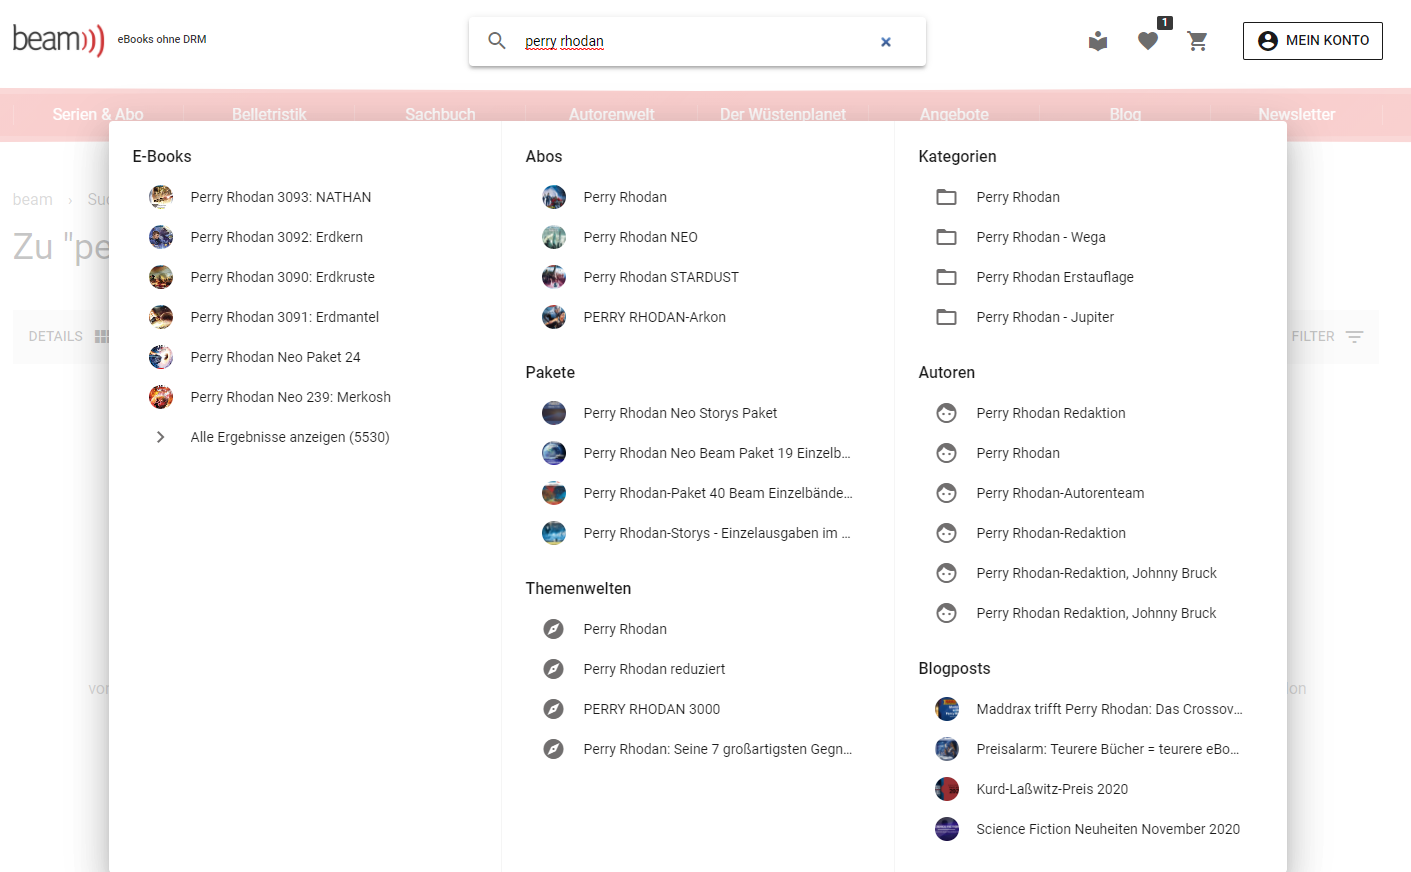This screenshot has width=1411, height=872.
Task: Click the beam logo
Action: pos(58,40)
